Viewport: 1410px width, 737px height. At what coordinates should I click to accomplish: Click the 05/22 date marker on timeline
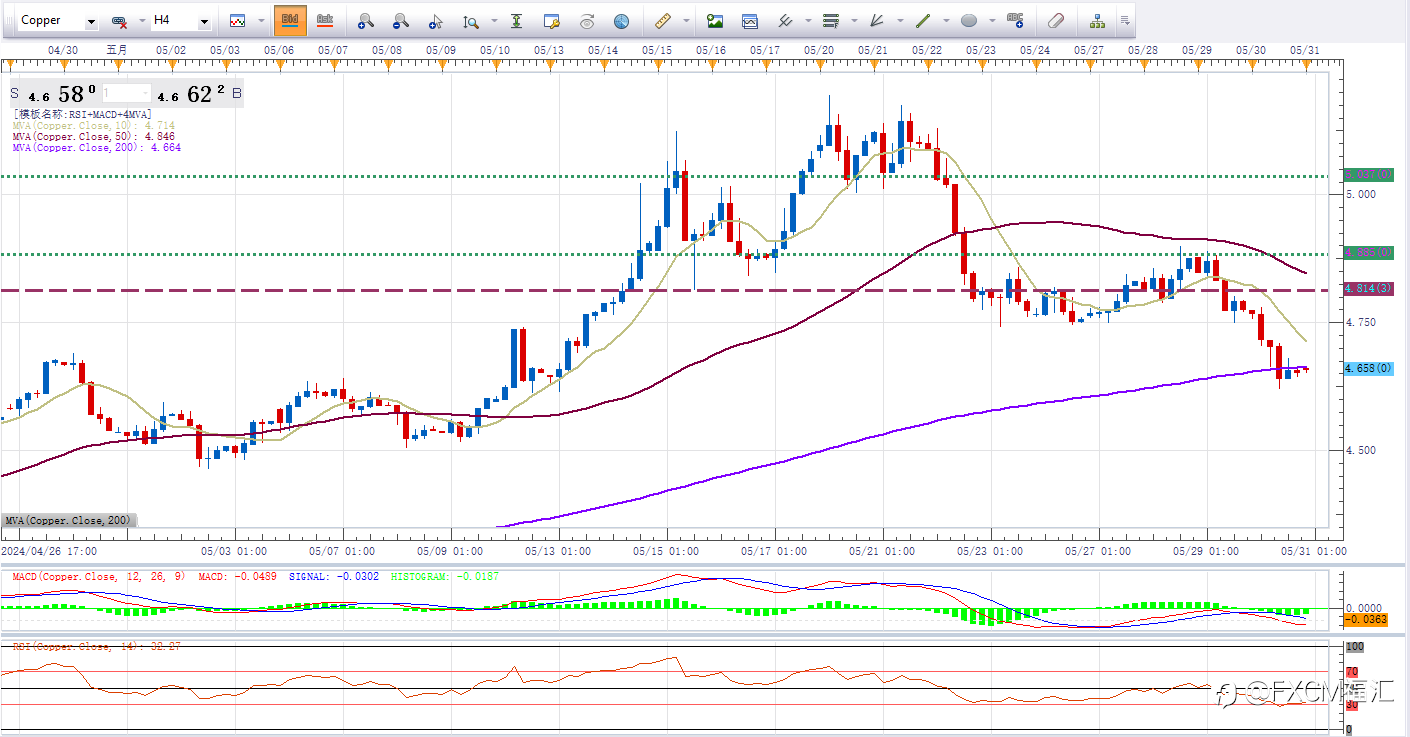coord(927,50)
